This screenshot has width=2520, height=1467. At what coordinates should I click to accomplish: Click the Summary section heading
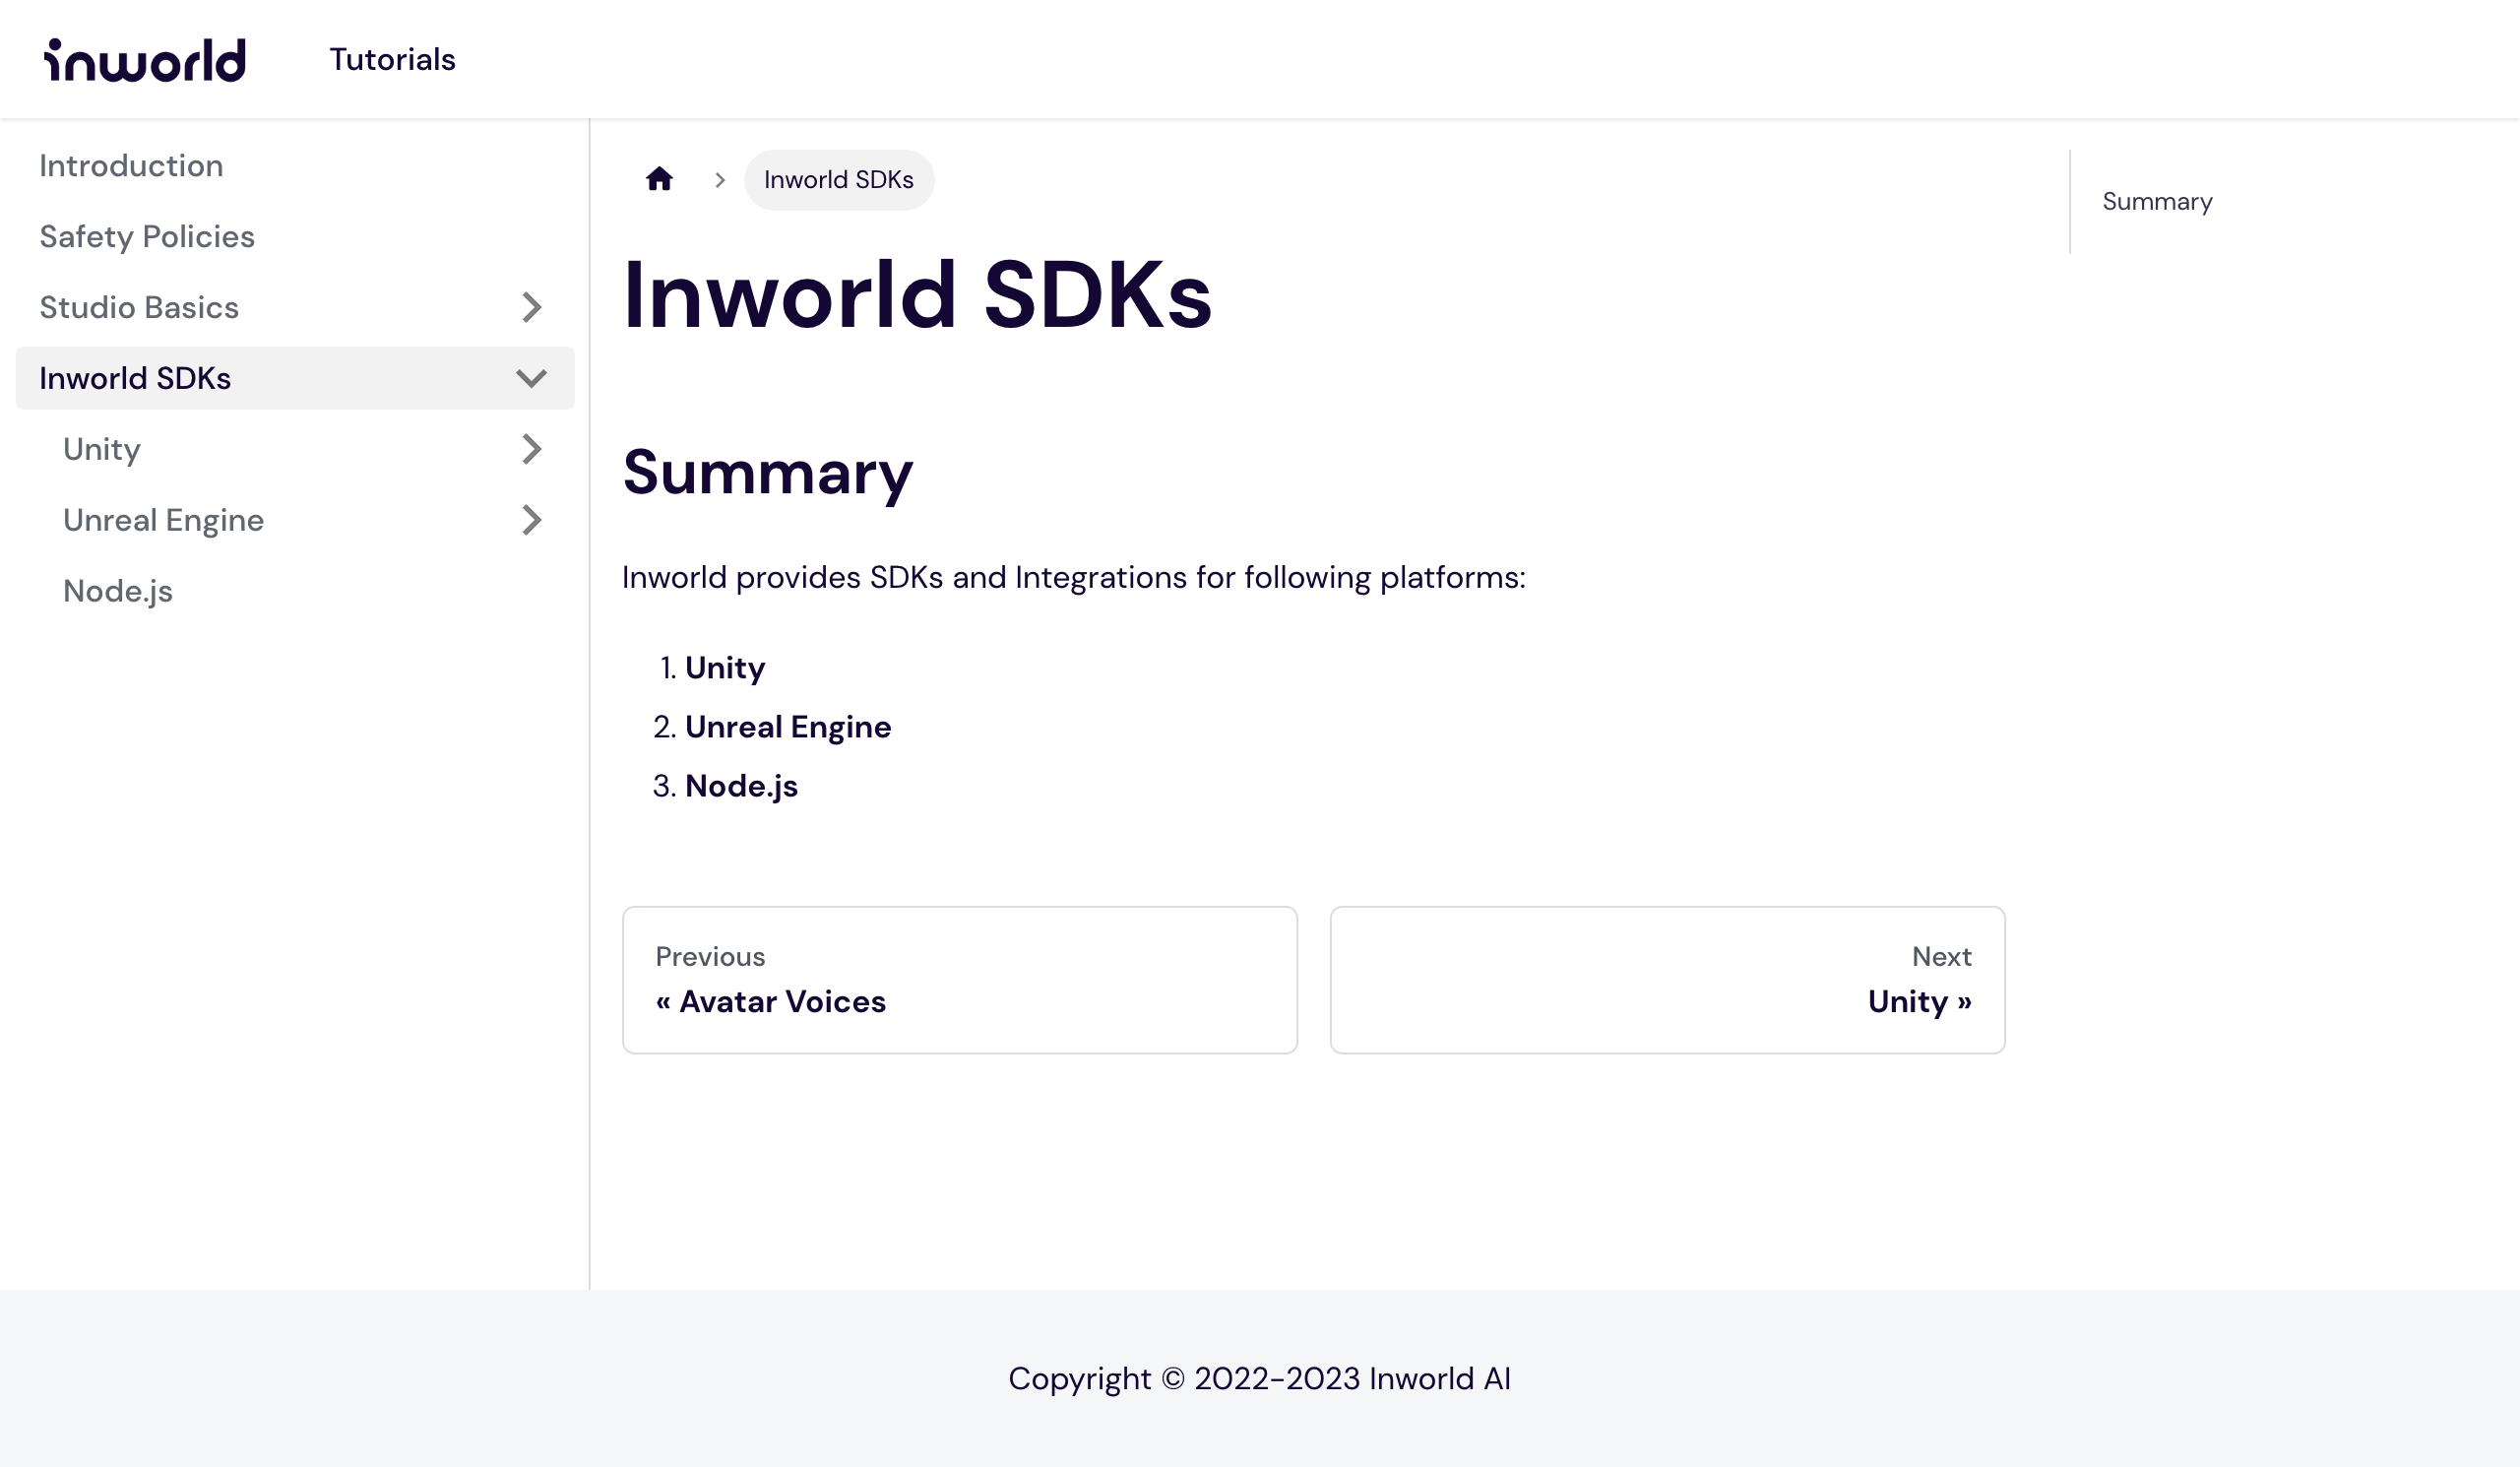tap(768, 472)
